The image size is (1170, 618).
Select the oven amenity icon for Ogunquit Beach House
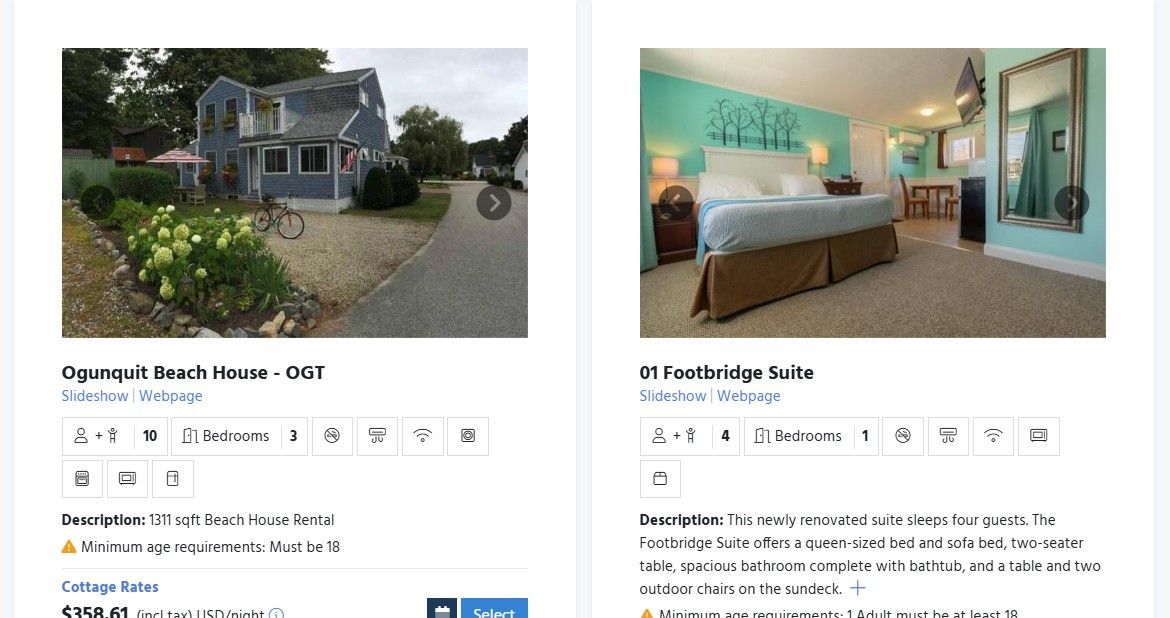pos(82,478)
